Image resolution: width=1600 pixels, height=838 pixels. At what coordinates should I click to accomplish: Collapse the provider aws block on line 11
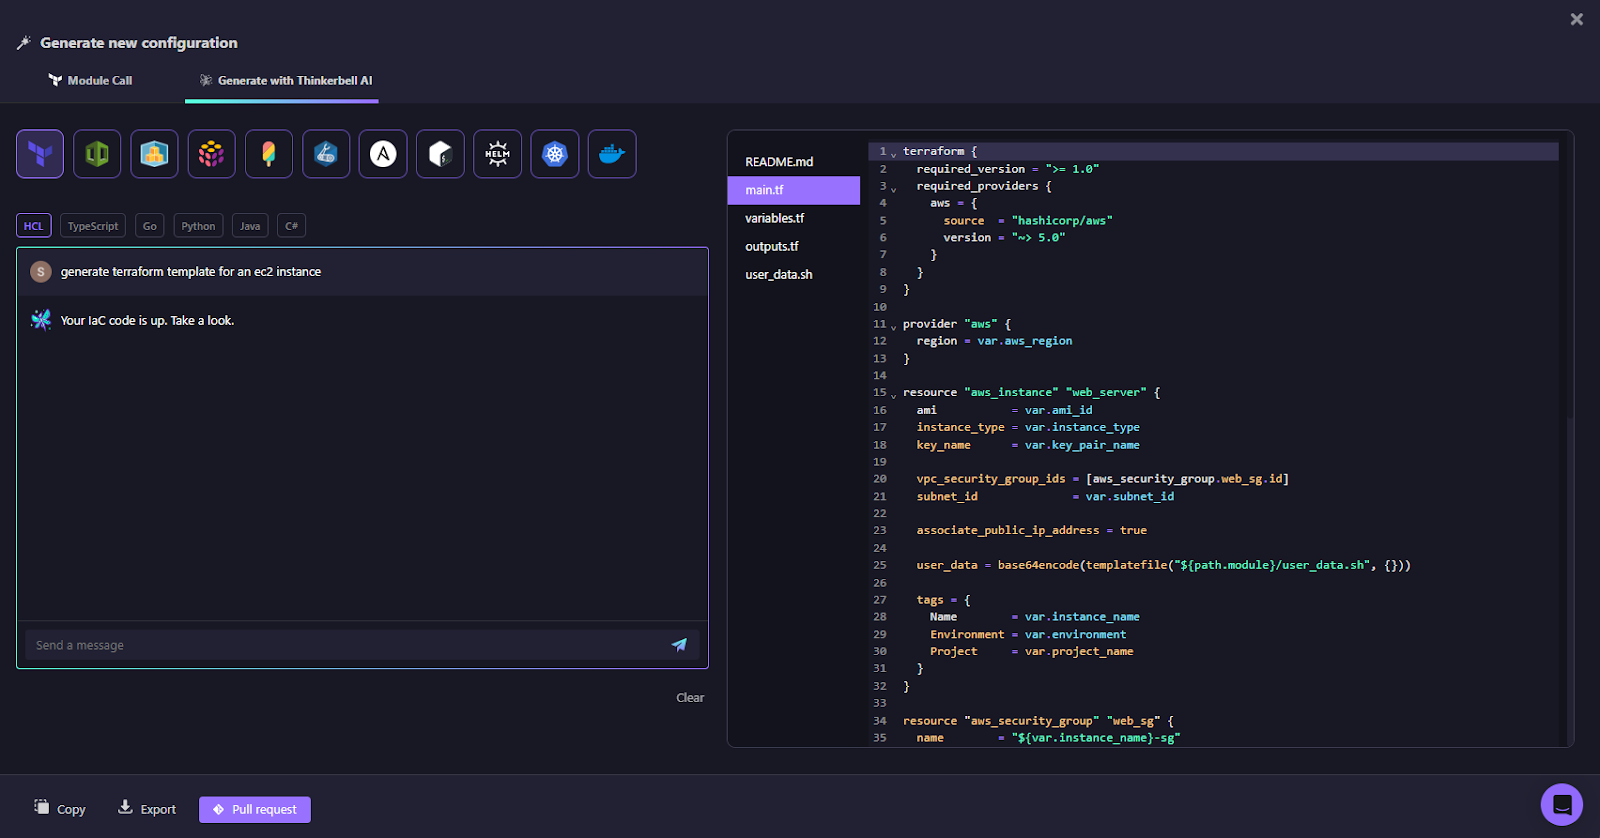(894, 326)
